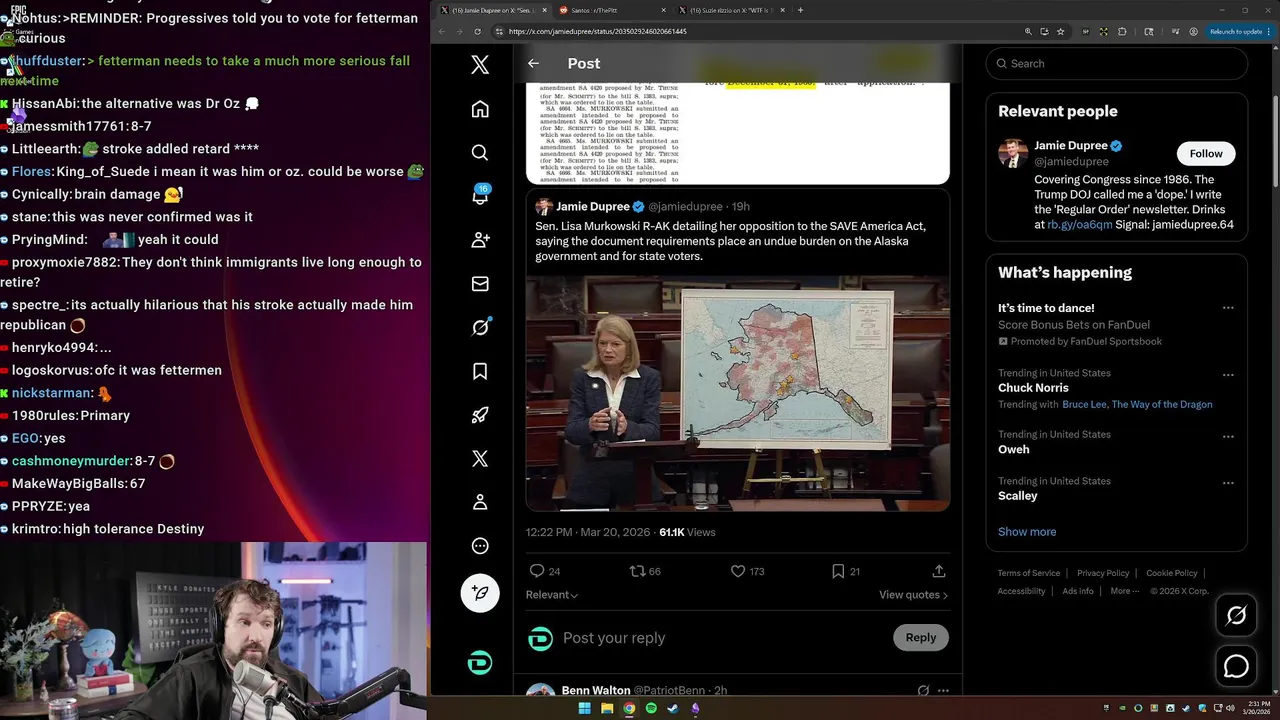
Task: Click the X Search box
Action: [1117, 63]
